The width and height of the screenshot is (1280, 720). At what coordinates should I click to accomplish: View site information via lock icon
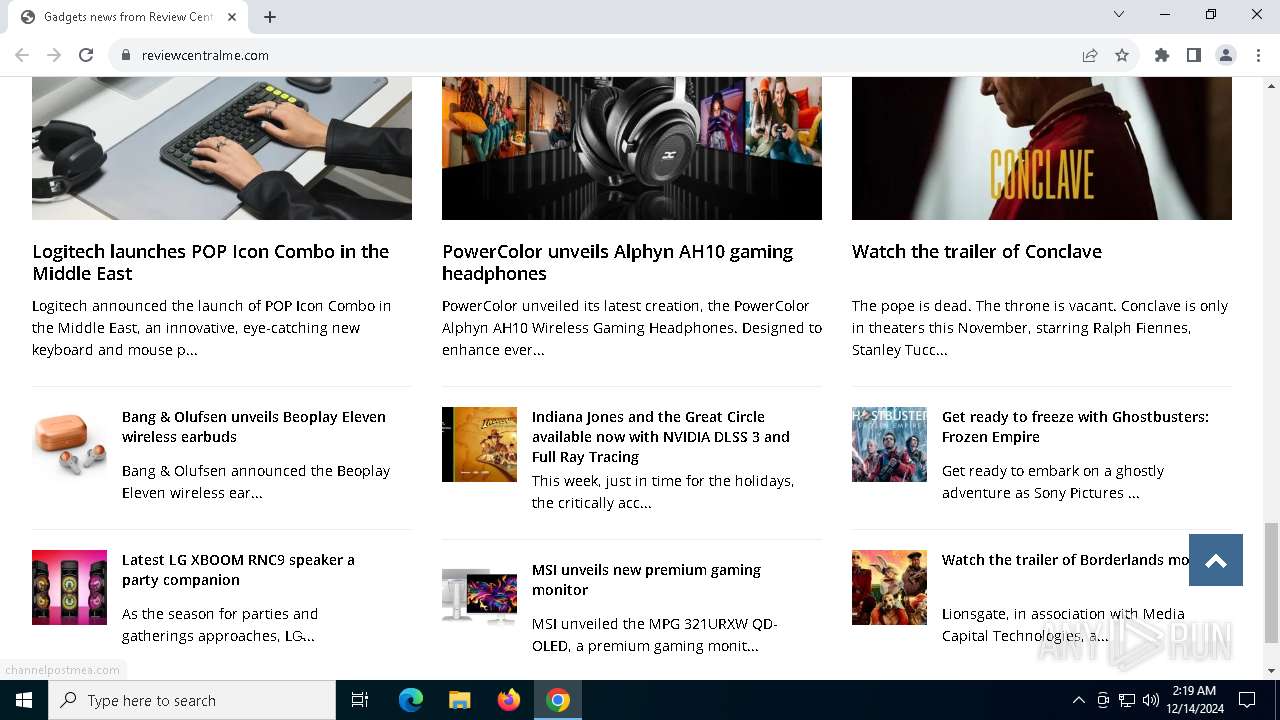(x=126, y=55)
